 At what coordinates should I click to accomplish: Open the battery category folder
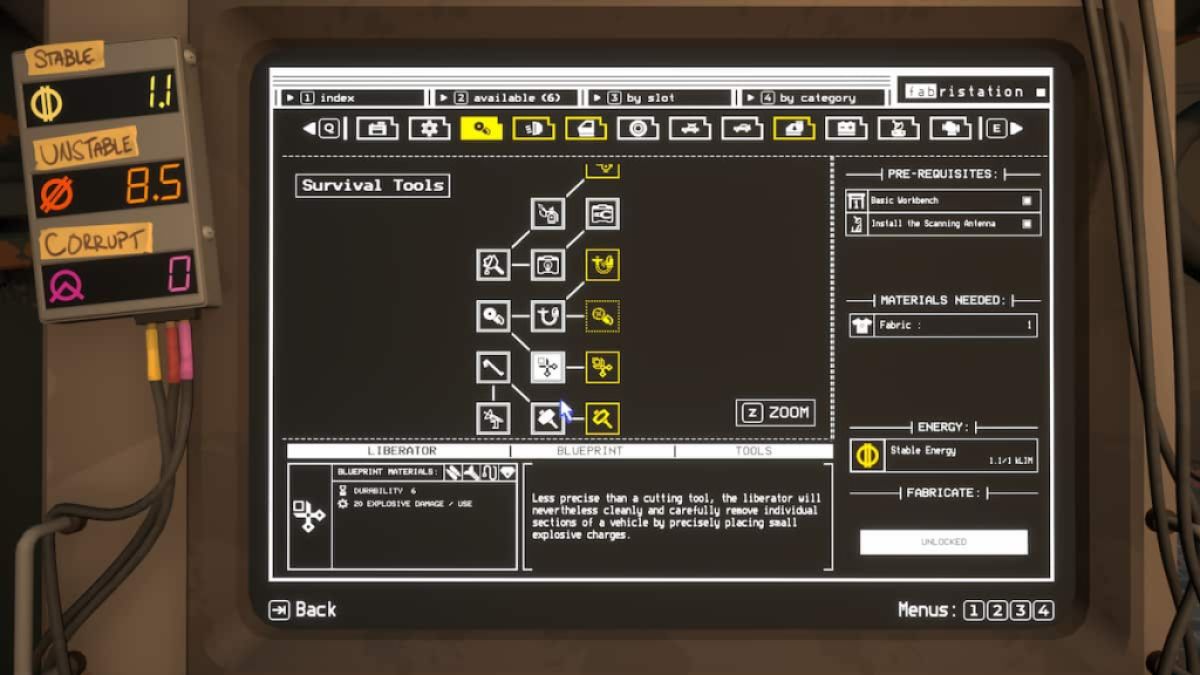846,128
